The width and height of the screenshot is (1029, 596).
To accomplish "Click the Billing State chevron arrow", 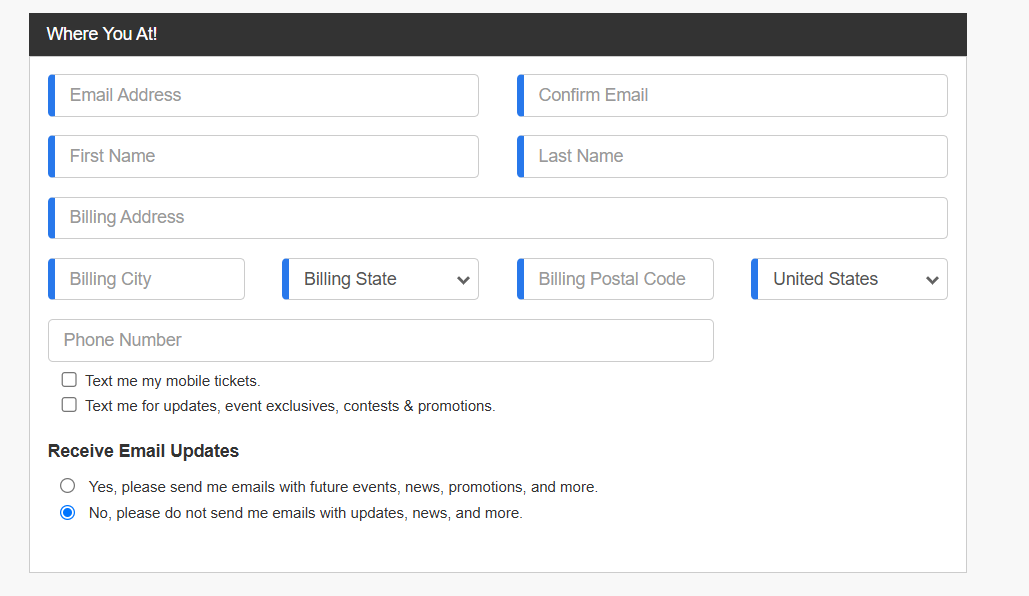I will point(463,280).
